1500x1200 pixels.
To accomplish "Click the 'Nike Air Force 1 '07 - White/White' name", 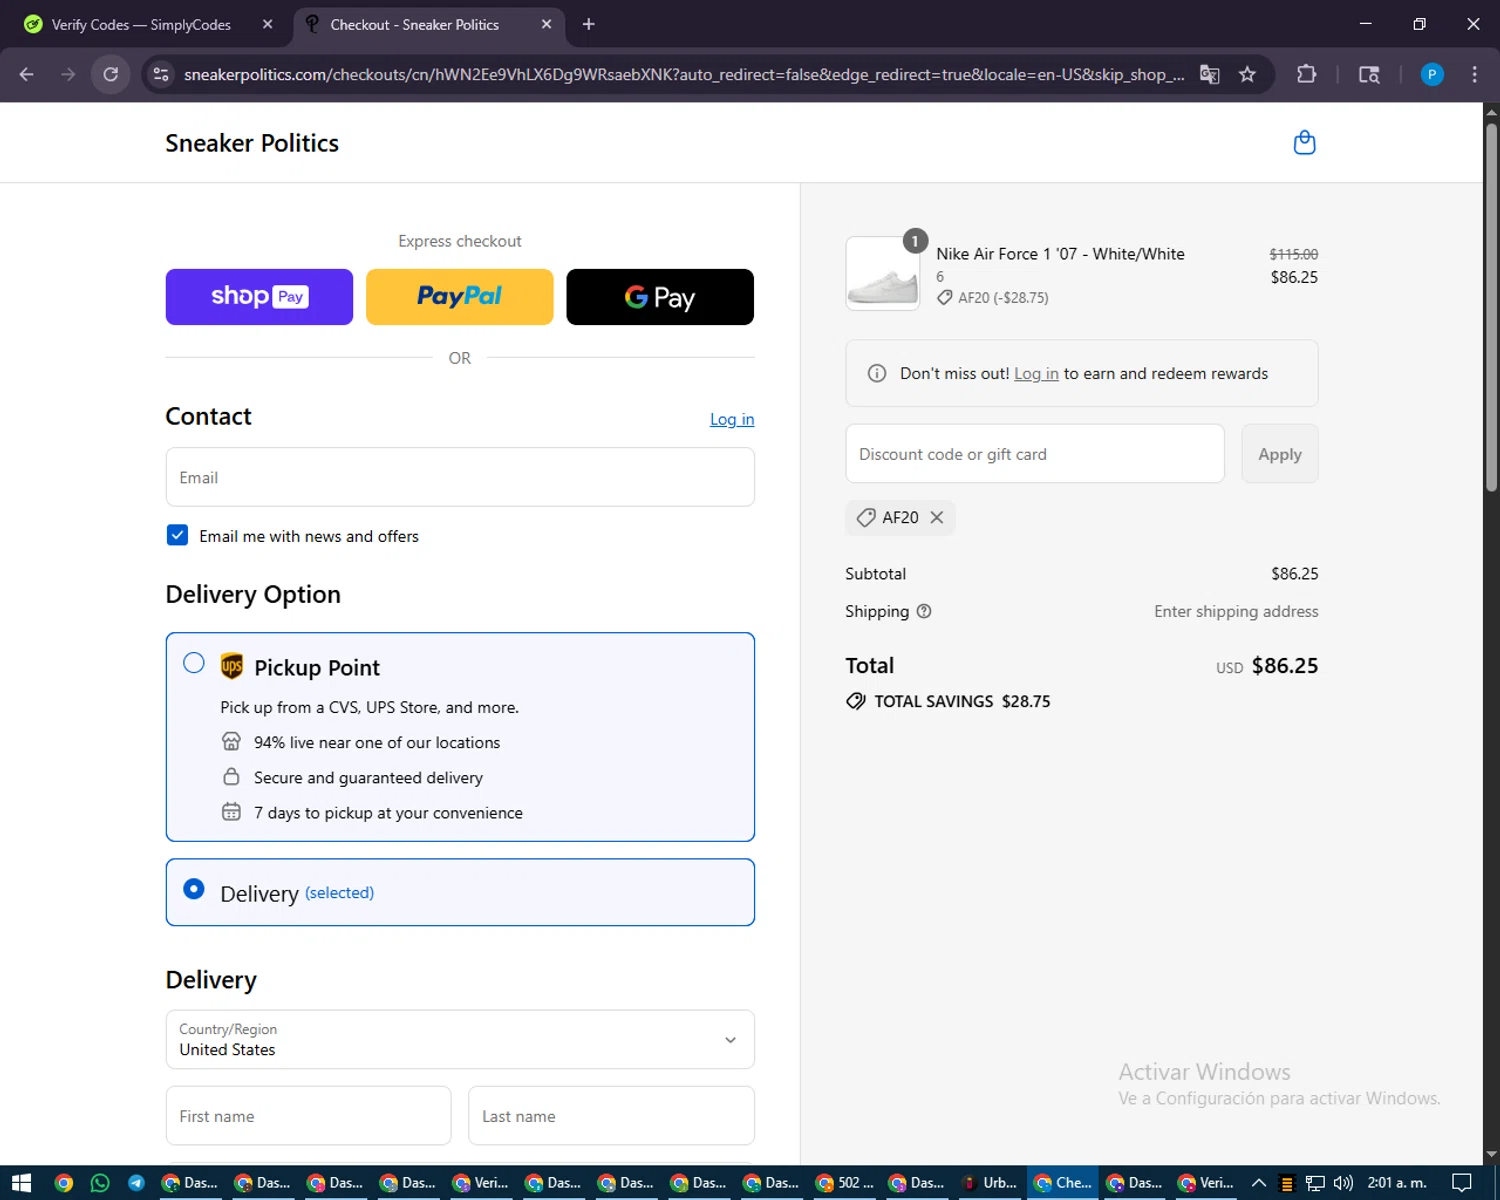I will 1060,254.
